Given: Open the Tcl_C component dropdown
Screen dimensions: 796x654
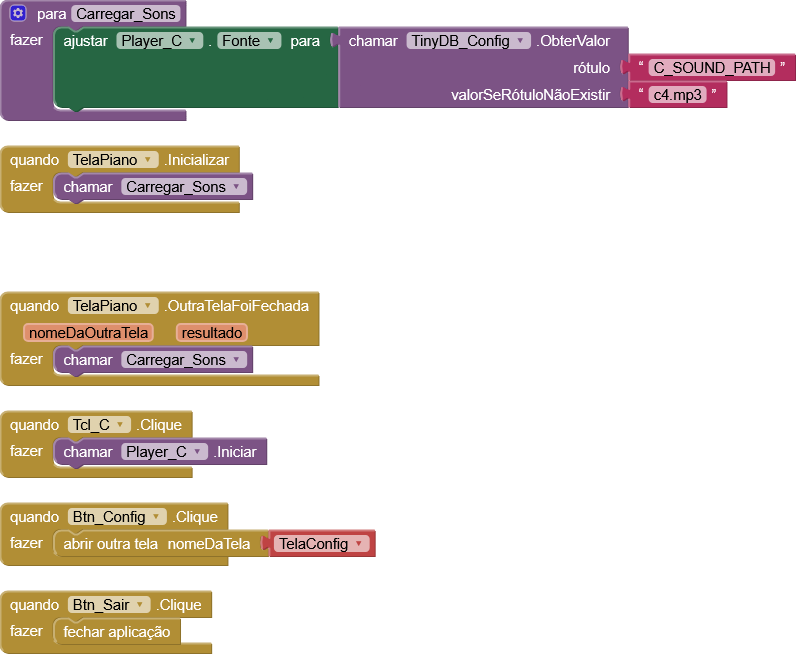Looking at the screenshot, I should [99, 425].
